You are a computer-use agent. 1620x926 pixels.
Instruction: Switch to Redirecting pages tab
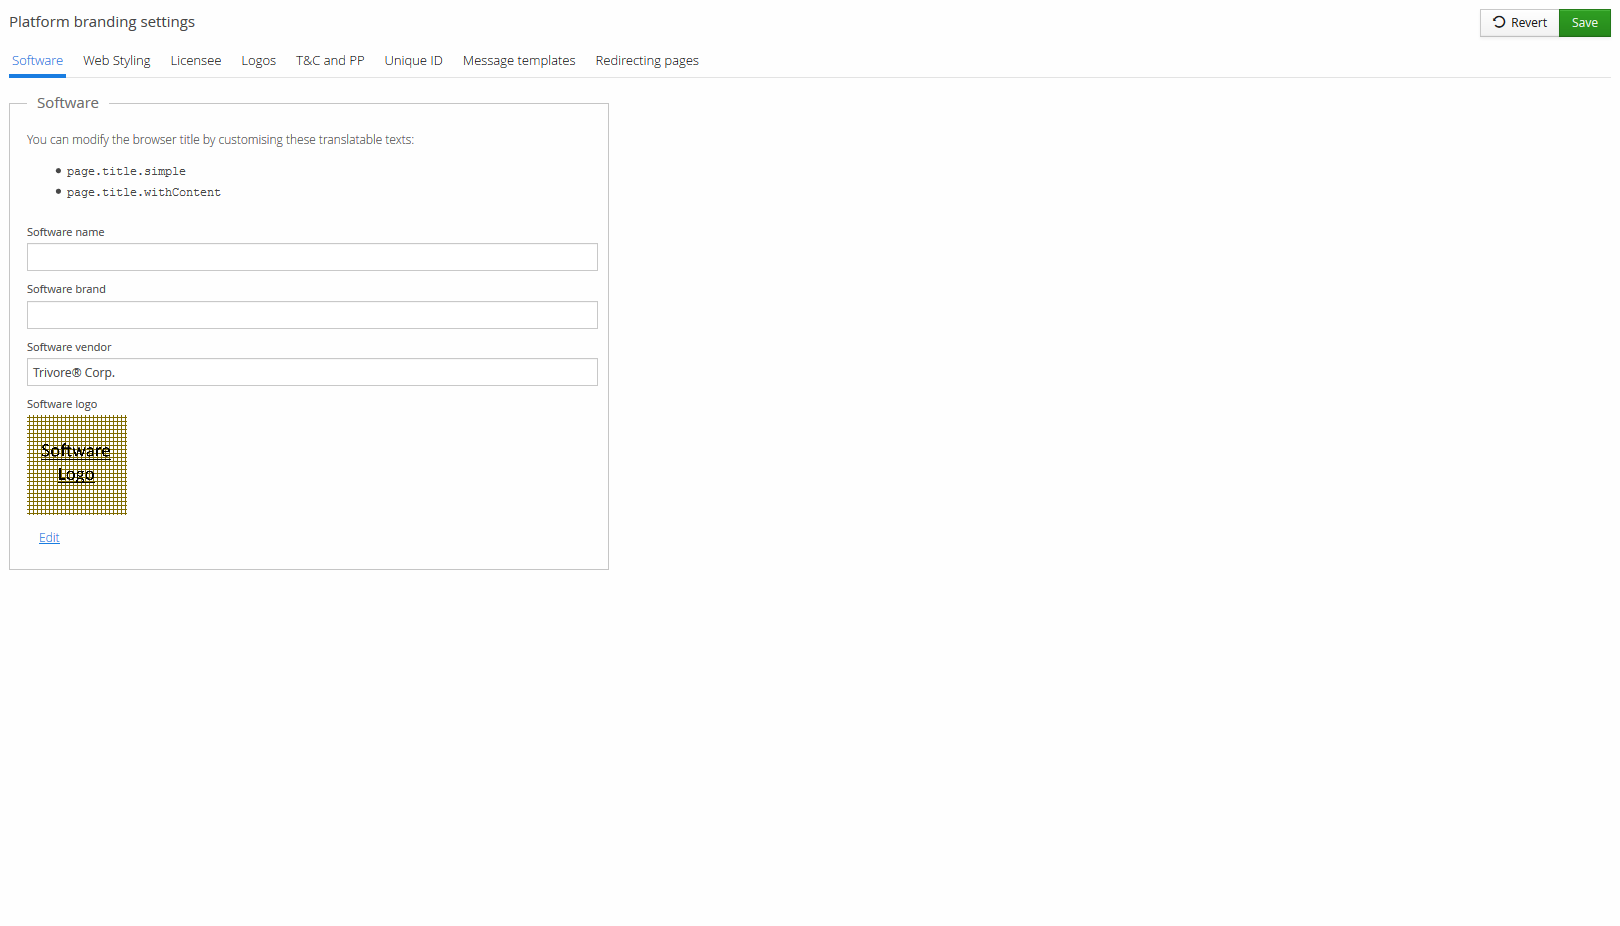coord(646,61)
